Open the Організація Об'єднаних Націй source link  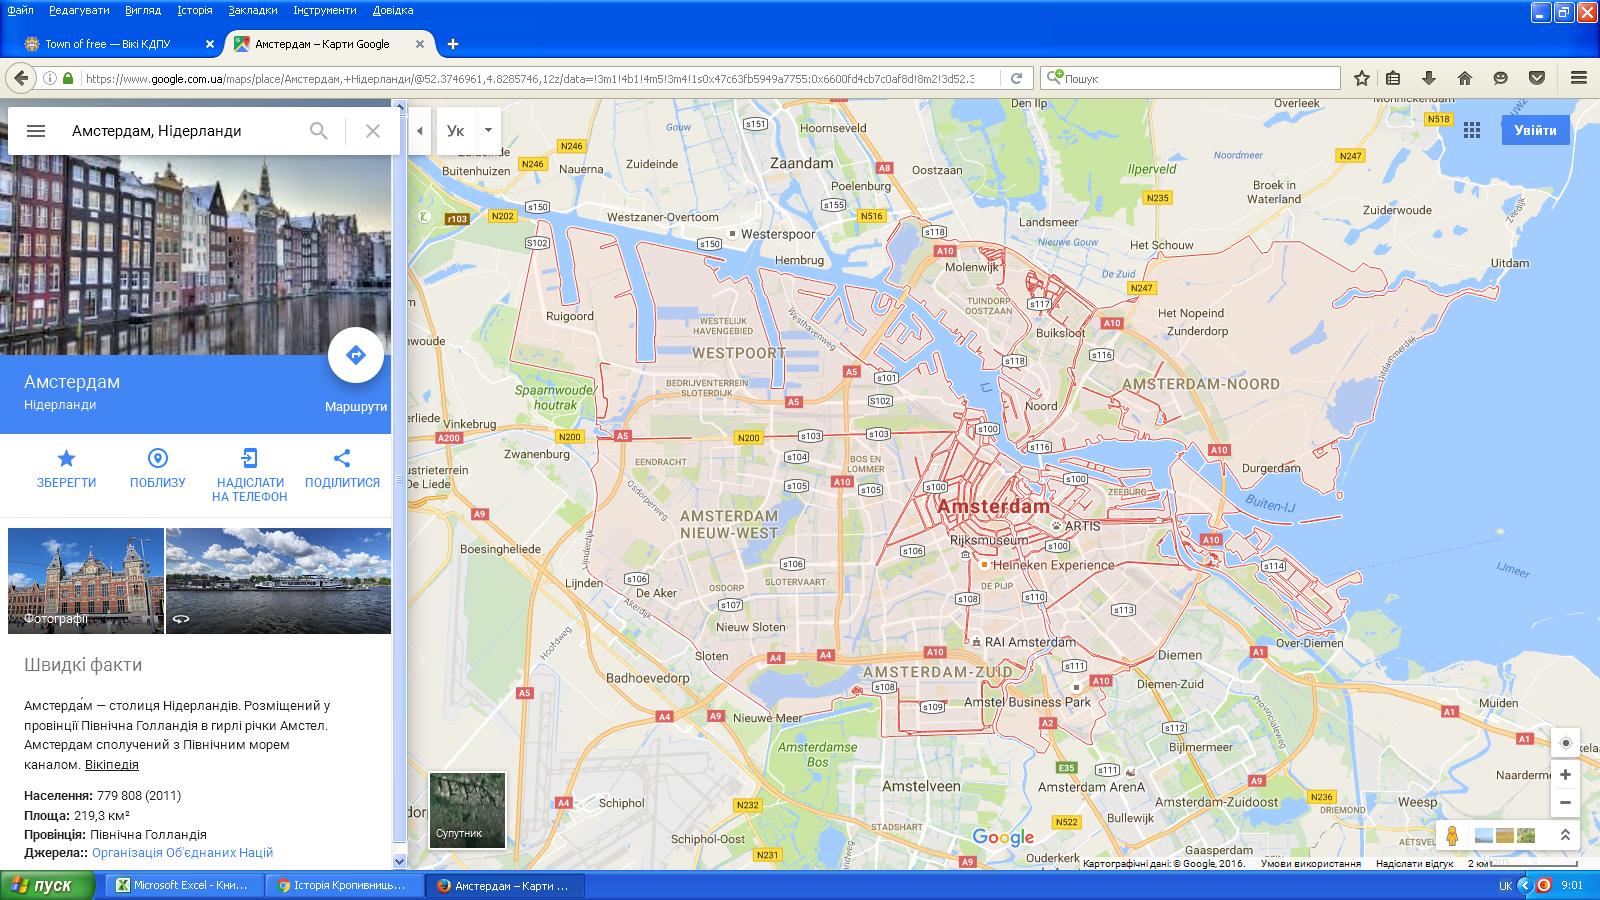pos(182,853)
